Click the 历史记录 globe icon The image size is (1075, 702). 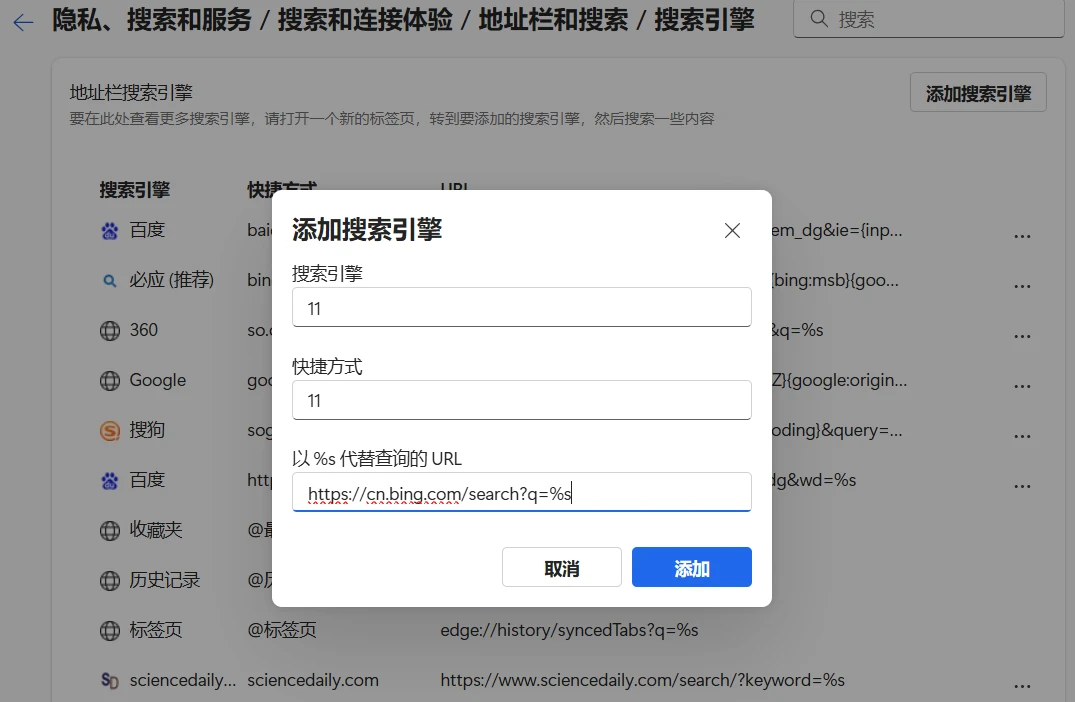110,581
